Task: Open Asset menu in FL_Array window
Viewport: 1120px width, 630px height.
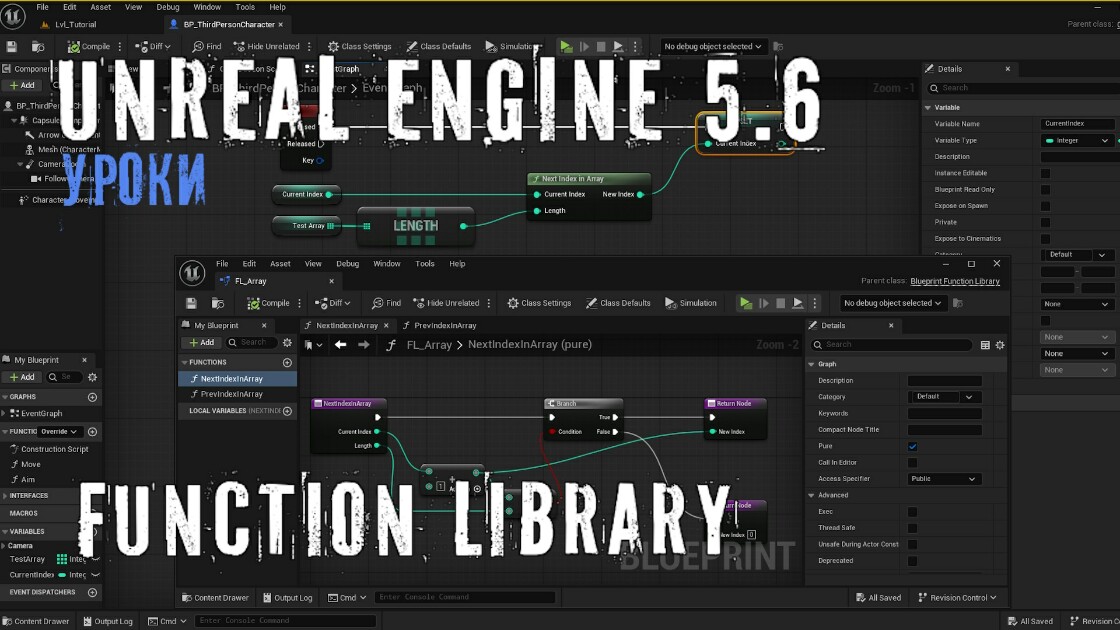Action: (280, 264)
